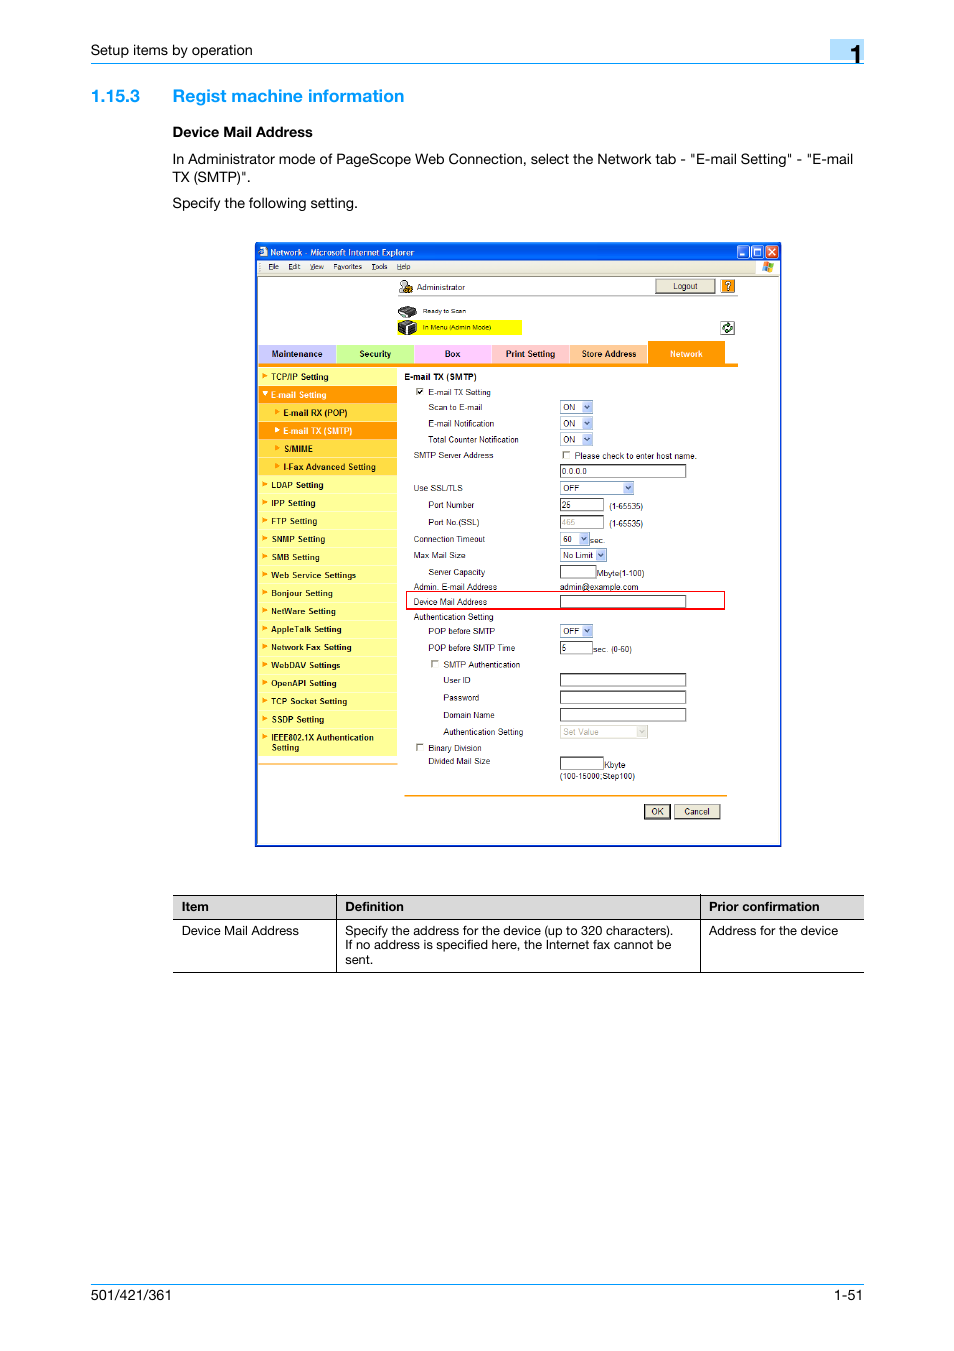Open the Use SSL/TLS dropdown
This screenshot has width=954, height=1351.
pyautogui.click(x=597, y=488)
